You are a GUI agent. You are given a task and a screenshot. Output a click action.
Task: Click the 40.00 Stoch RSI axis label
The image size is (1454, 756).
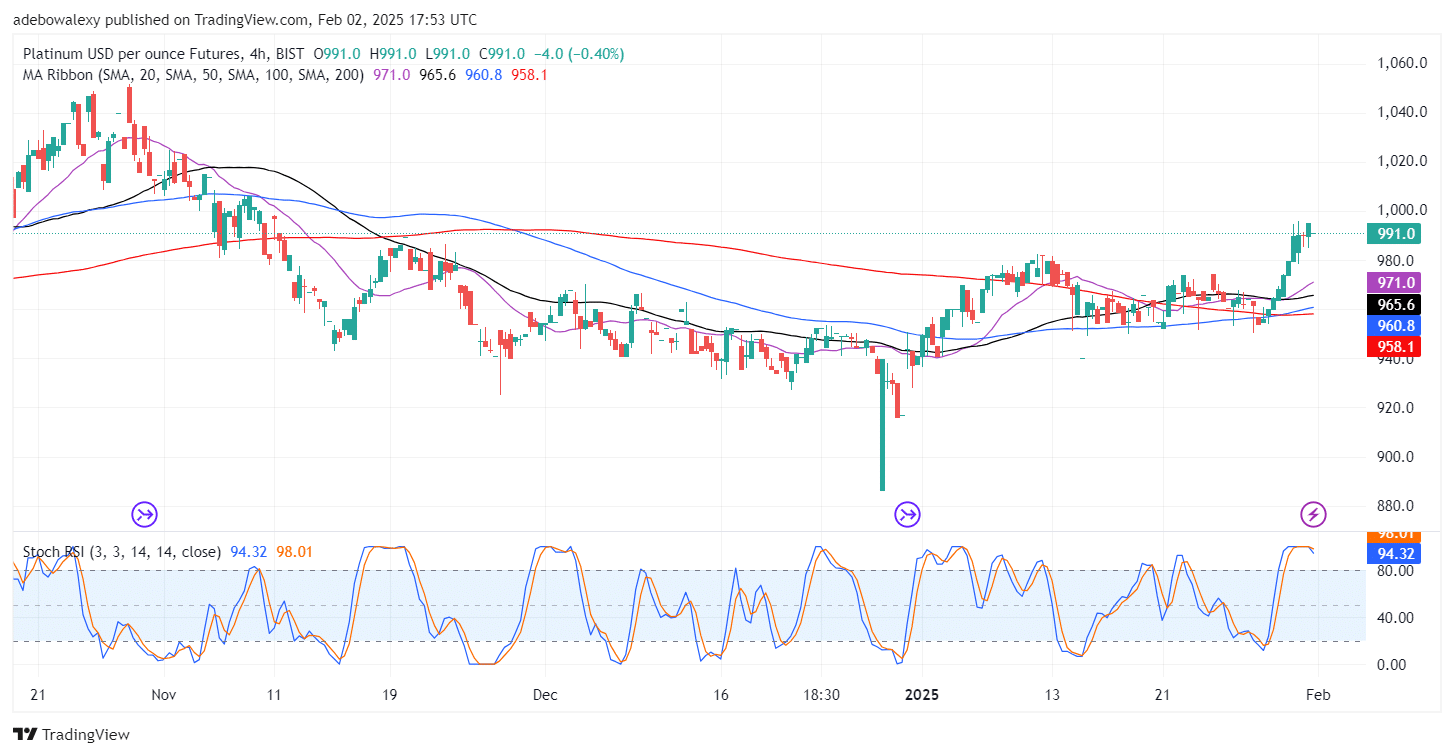click(1394, 617)
